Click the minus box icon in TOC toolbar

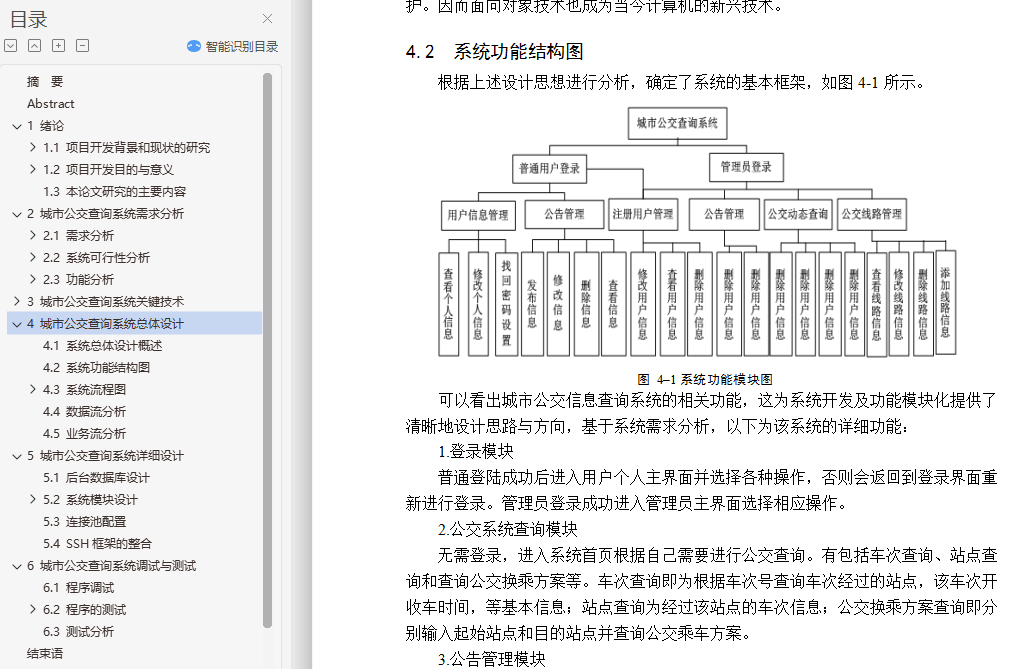click(x=83, y=46)
